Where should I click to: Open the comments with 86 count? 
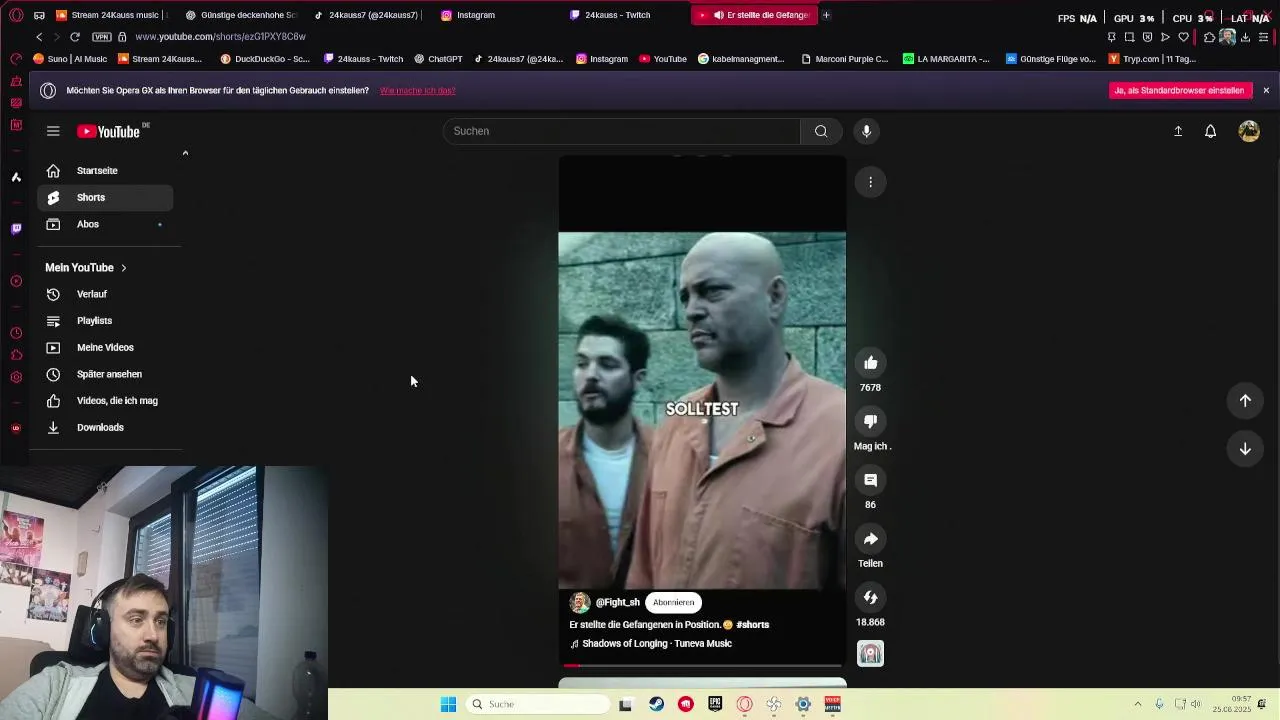(x=871, y=480)
